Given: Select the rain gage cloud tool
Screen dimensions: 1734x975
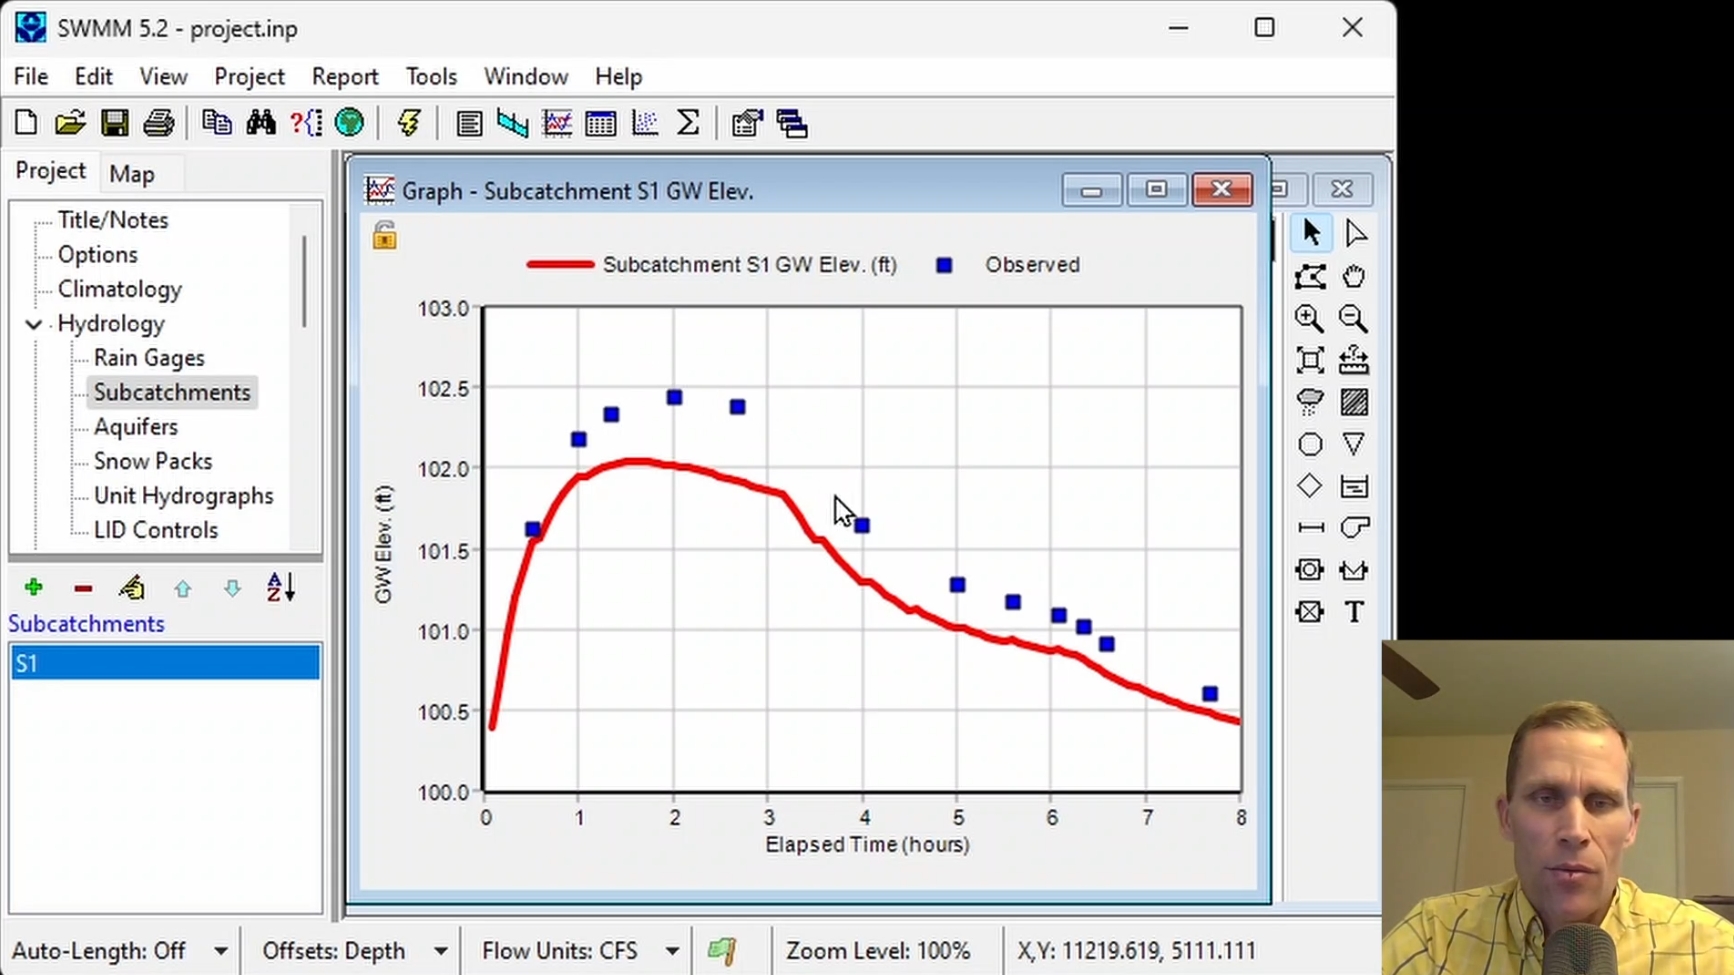Looking at the screenshot, I should (x=1310, y=402).
